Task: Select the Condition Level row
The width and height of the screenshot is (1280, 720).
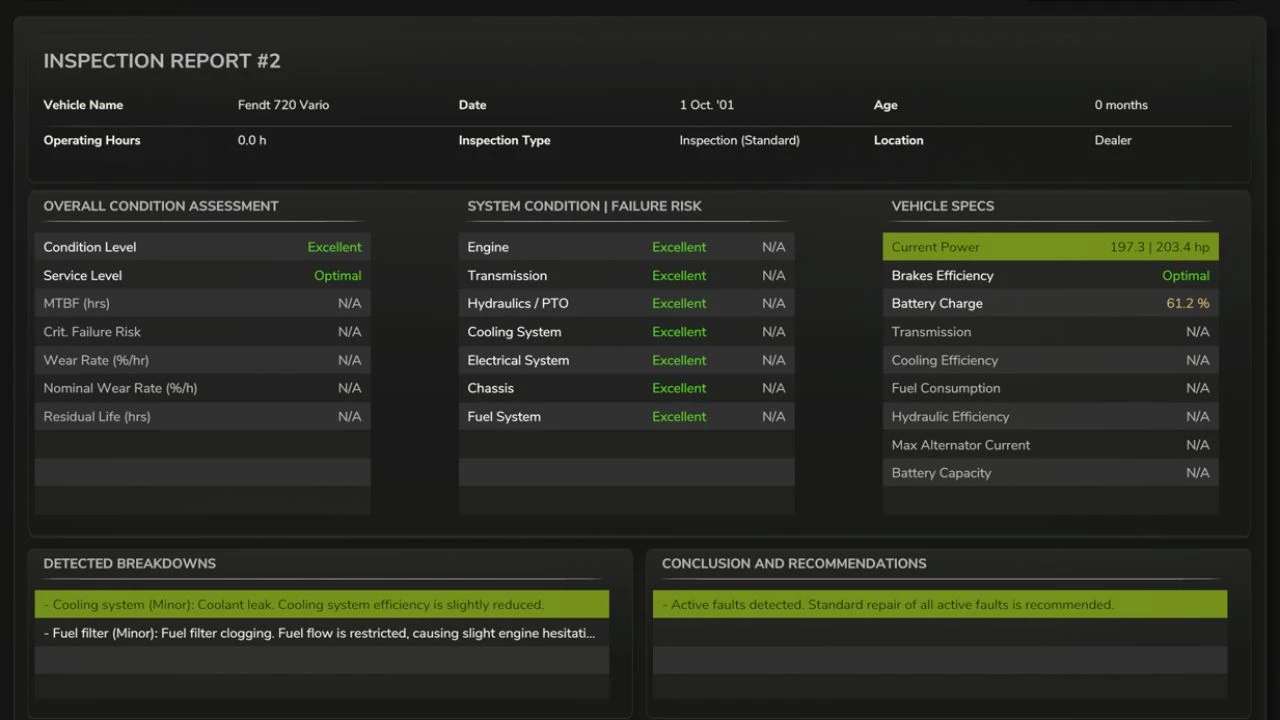Action: click(x=202, y=247)
